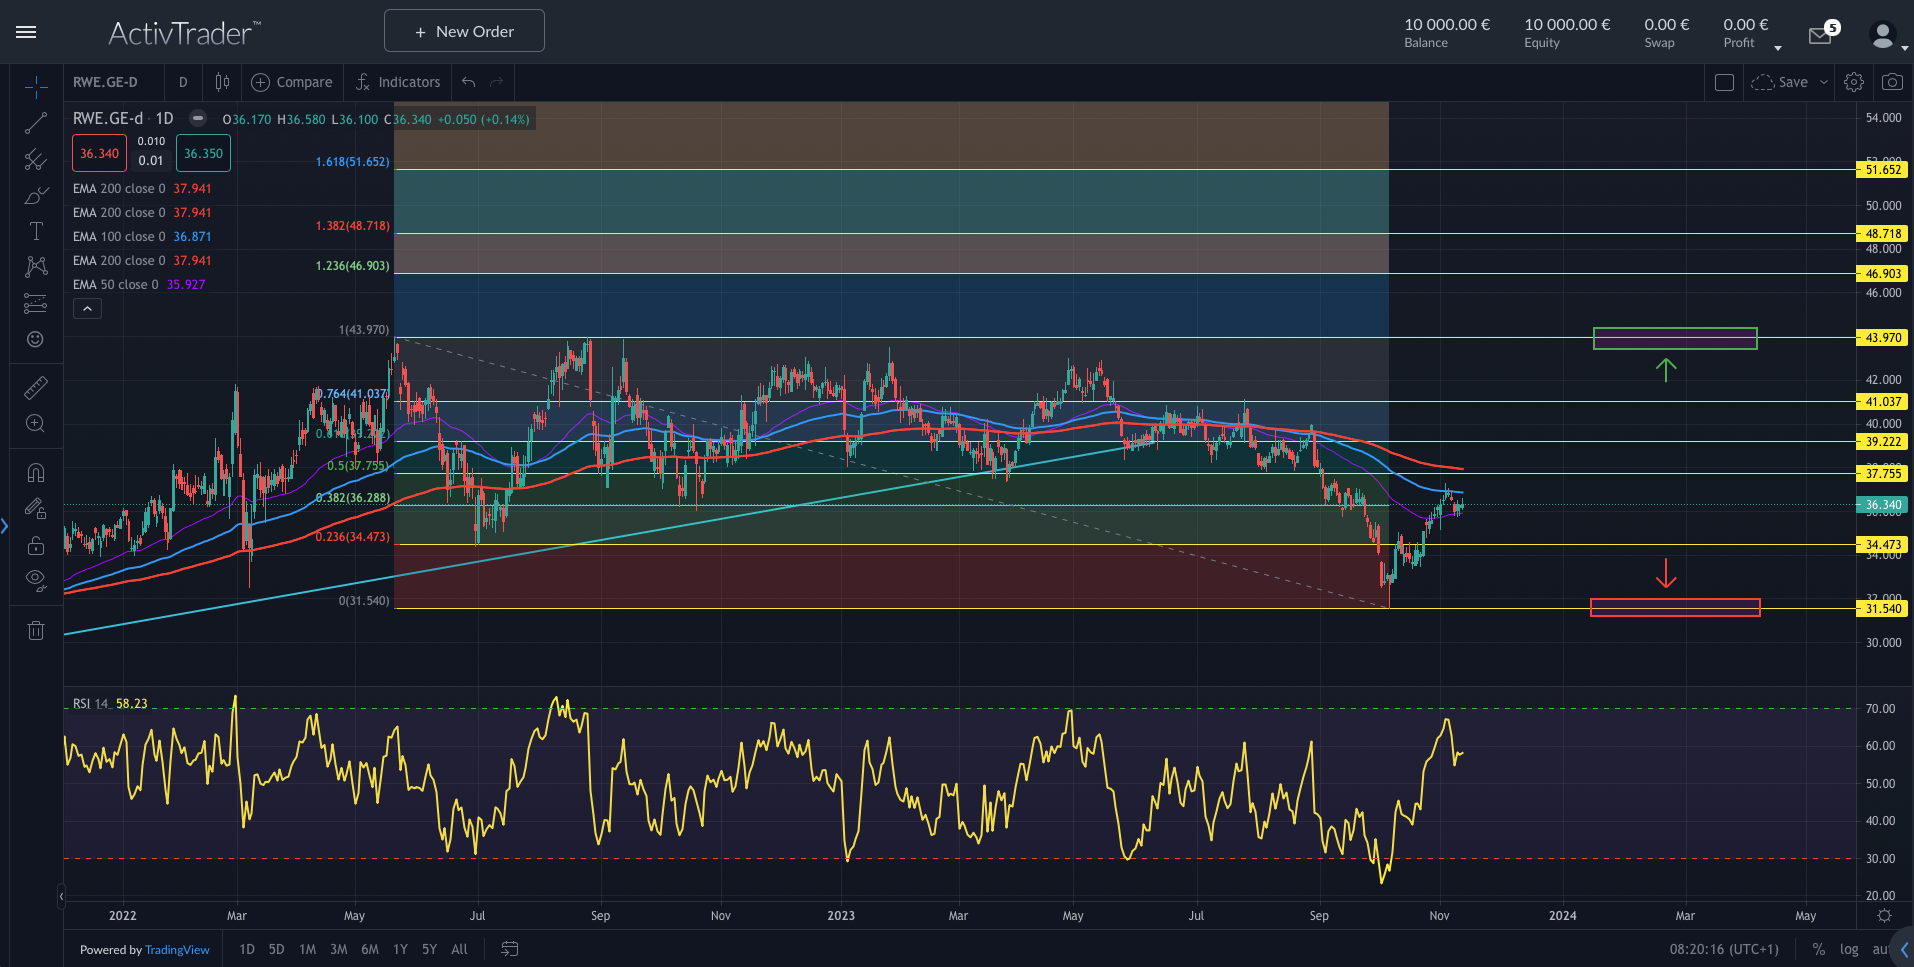Image resolution: width=1914 pixels, height=967 pixels.
Task: Activate the zoom-in magnifier tool
Action: pos(36,423)
